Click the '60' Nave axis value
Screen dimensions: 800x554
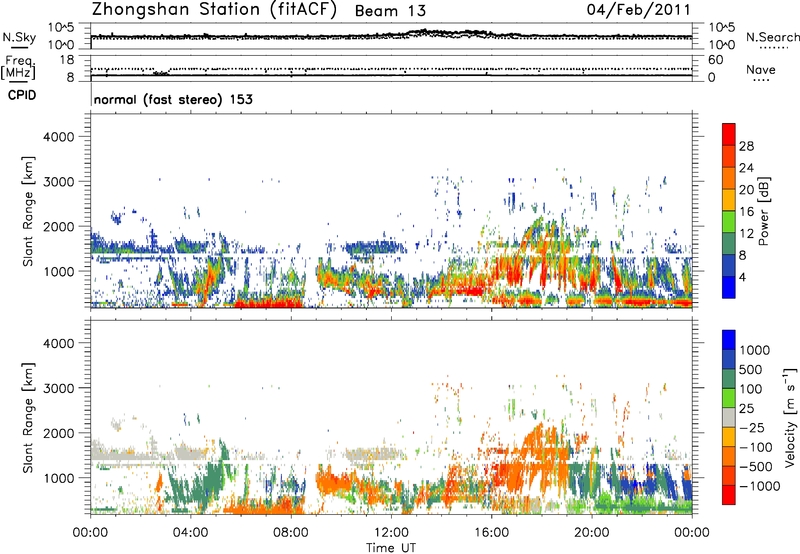[715, 60]
